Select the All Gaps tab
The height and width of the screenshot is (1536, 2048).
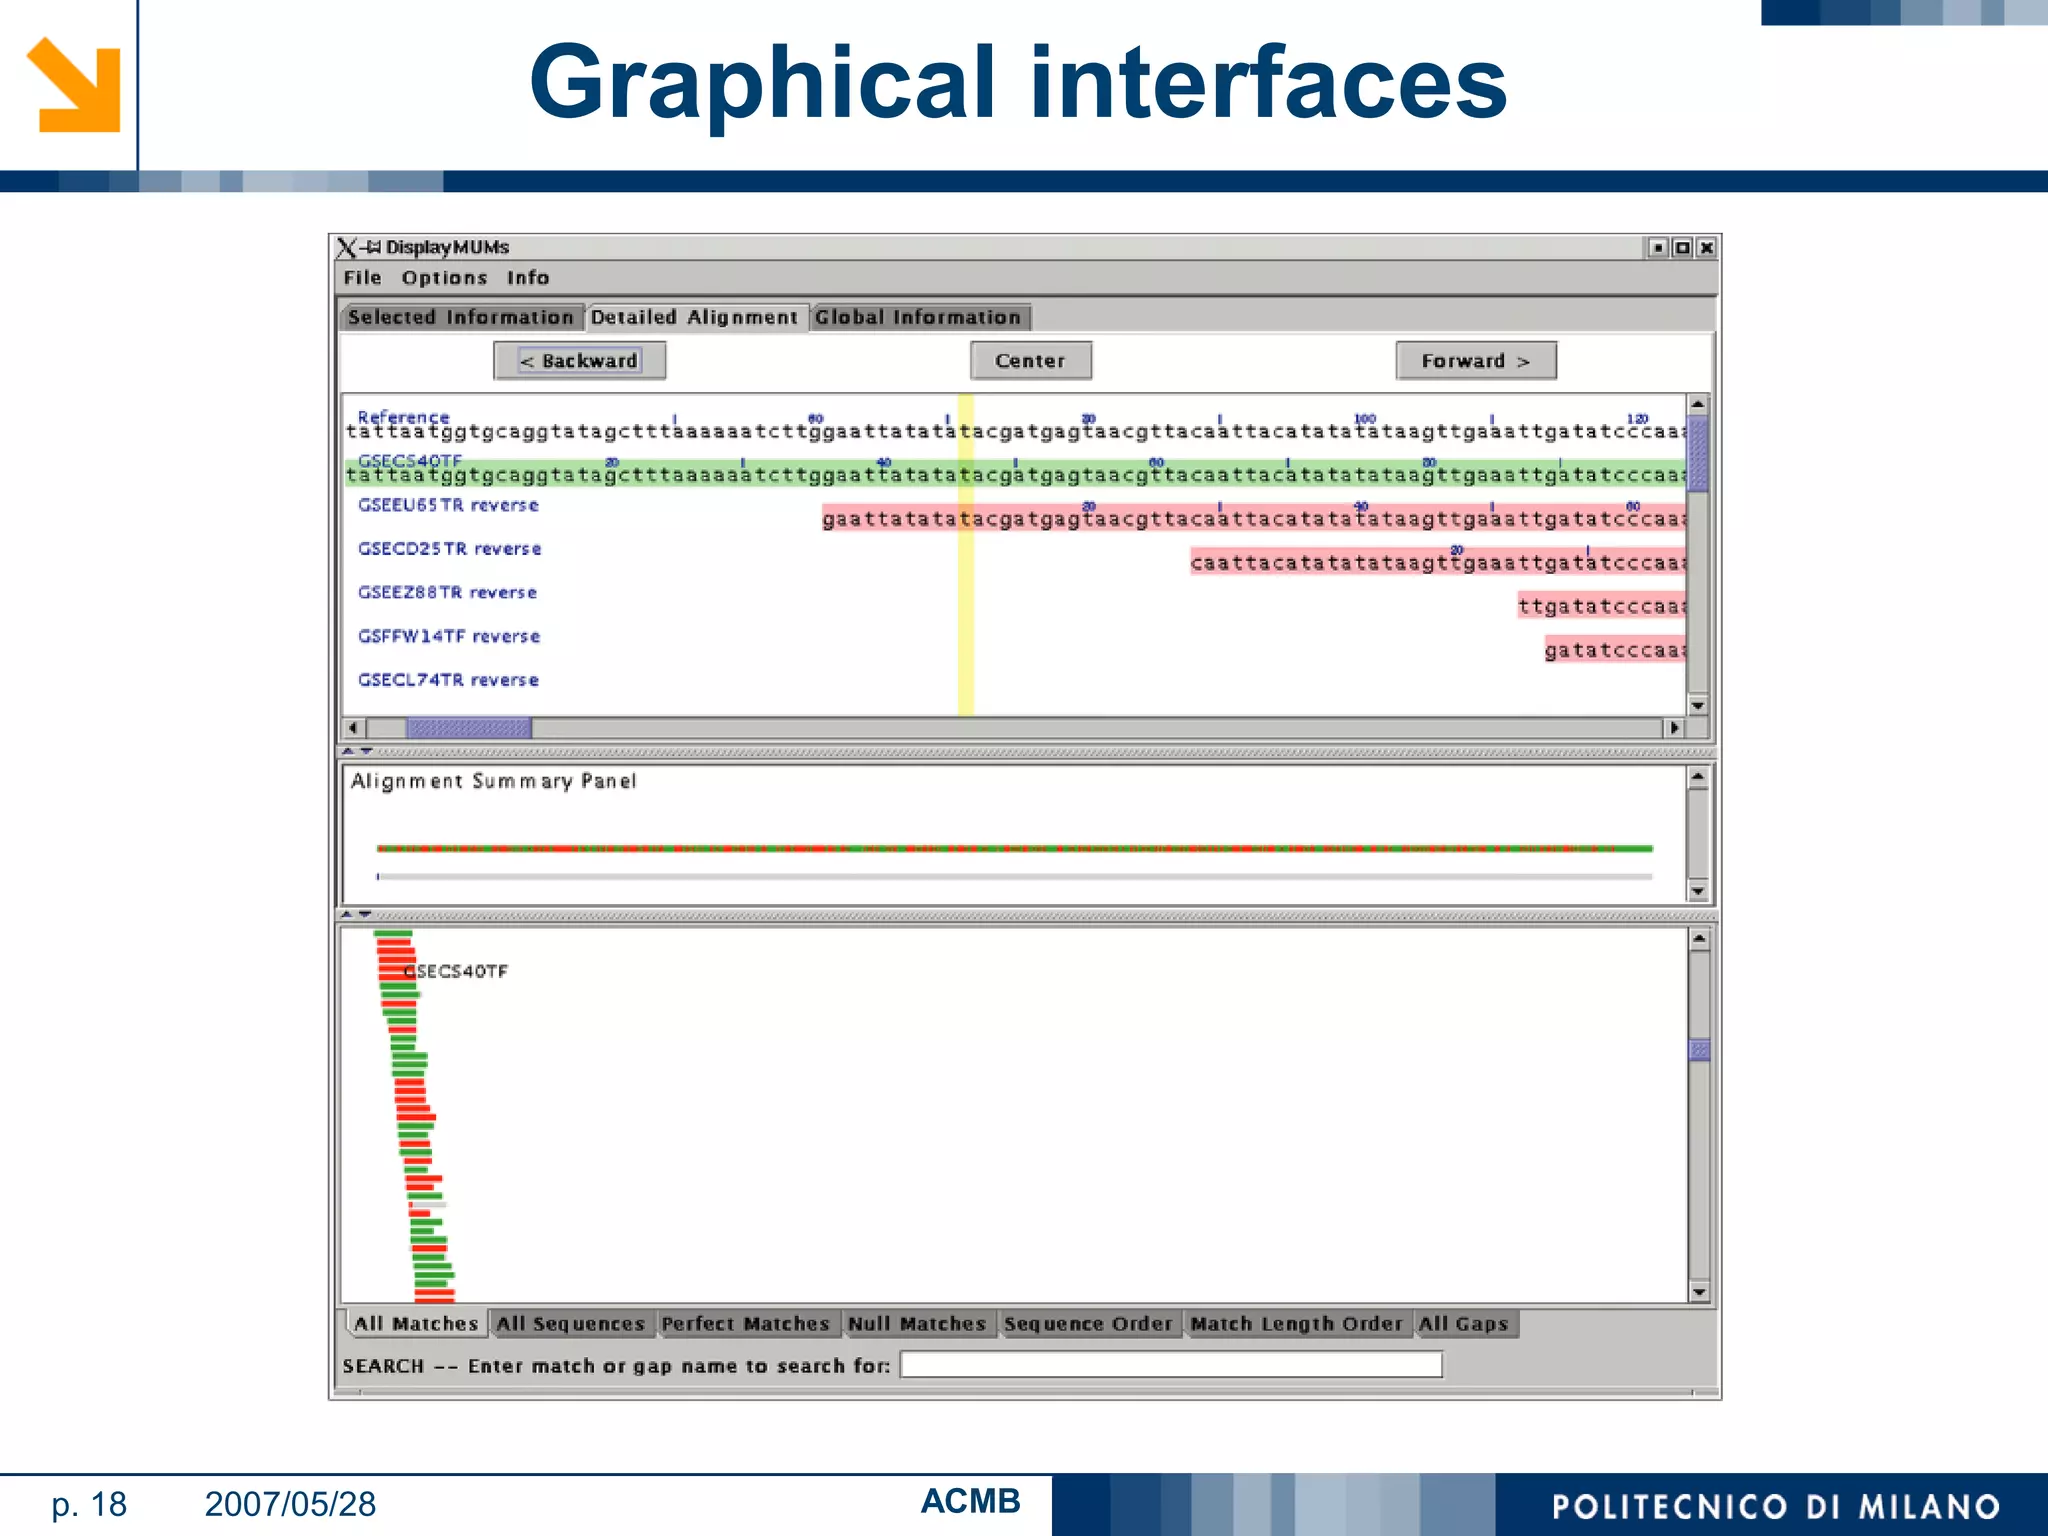(x=1464, y=1323)
